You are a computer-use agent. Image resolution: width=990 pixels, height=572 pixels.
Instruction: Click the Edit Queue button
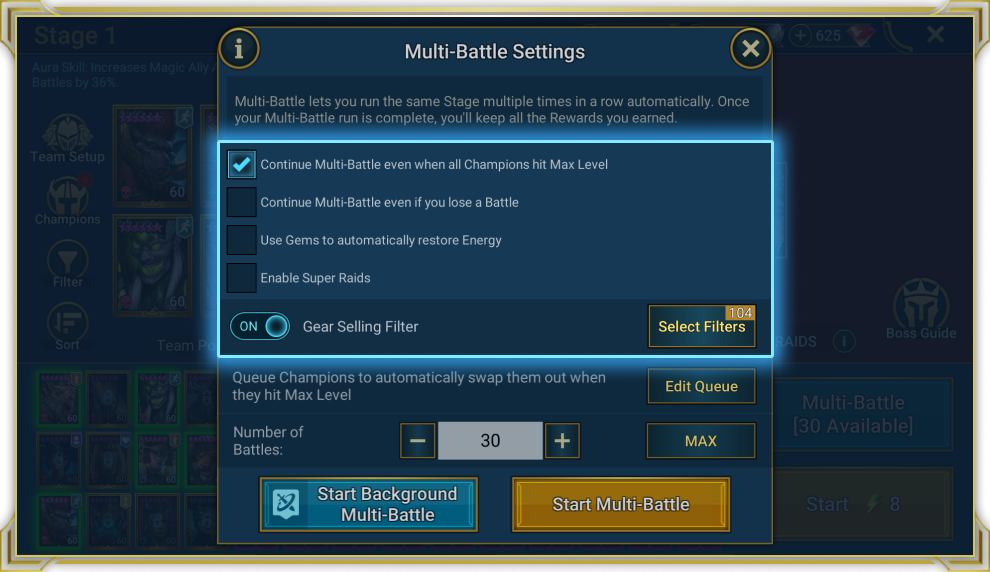[701, 386]
